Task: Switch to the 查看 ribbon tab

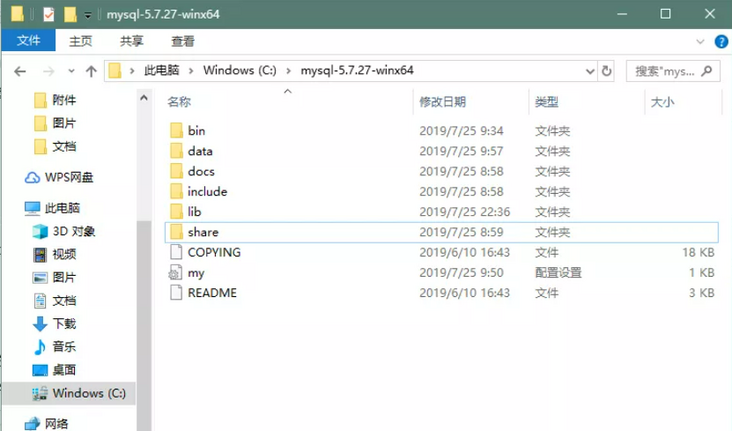Action: point(183,41)
